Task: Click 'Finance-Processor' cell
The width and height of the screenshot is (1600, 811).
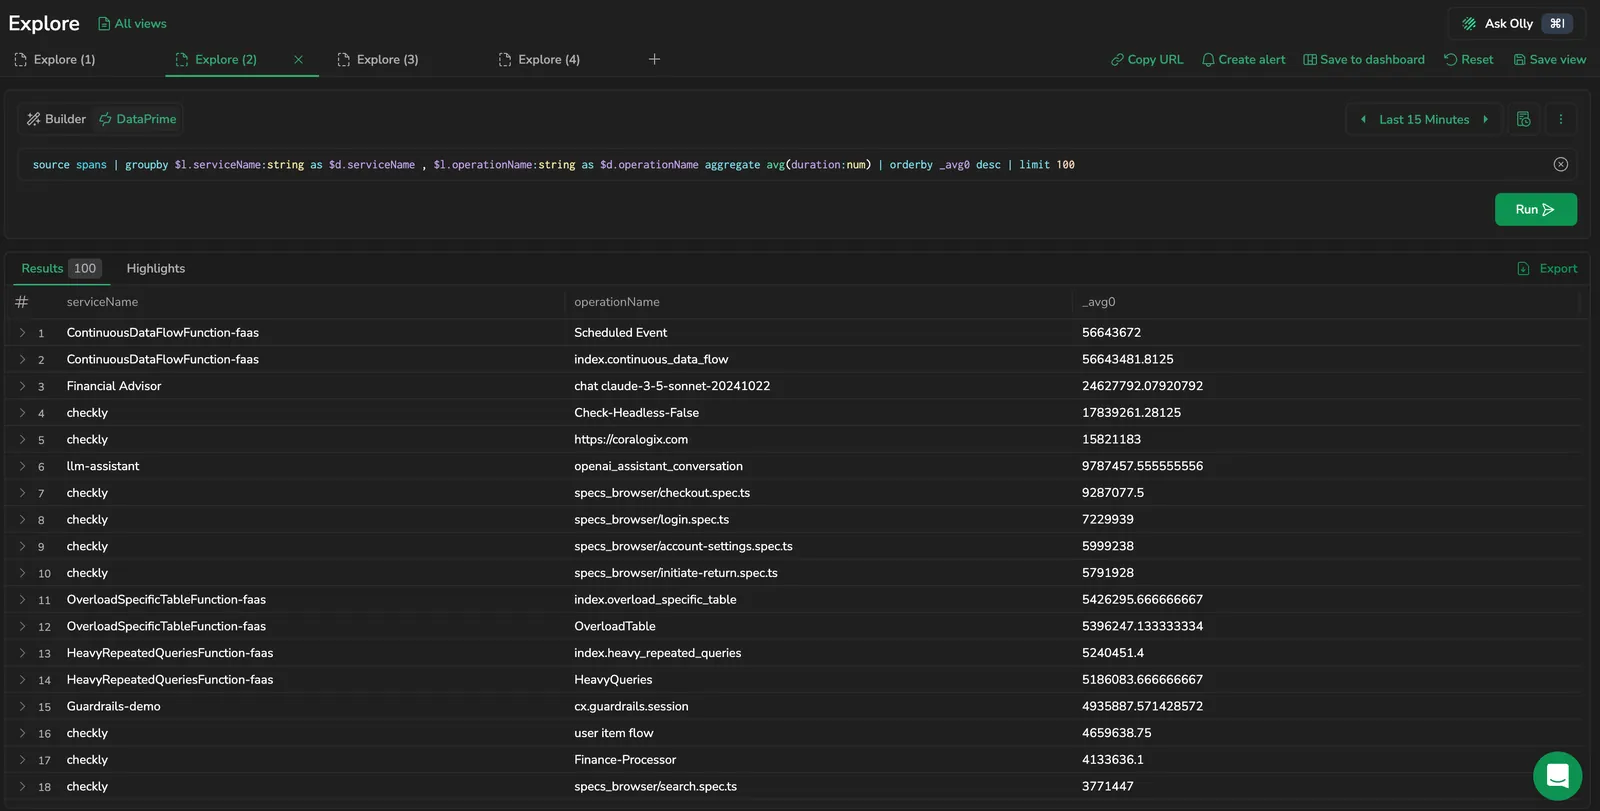Action: pyautogui.click(x=625, y=760)
